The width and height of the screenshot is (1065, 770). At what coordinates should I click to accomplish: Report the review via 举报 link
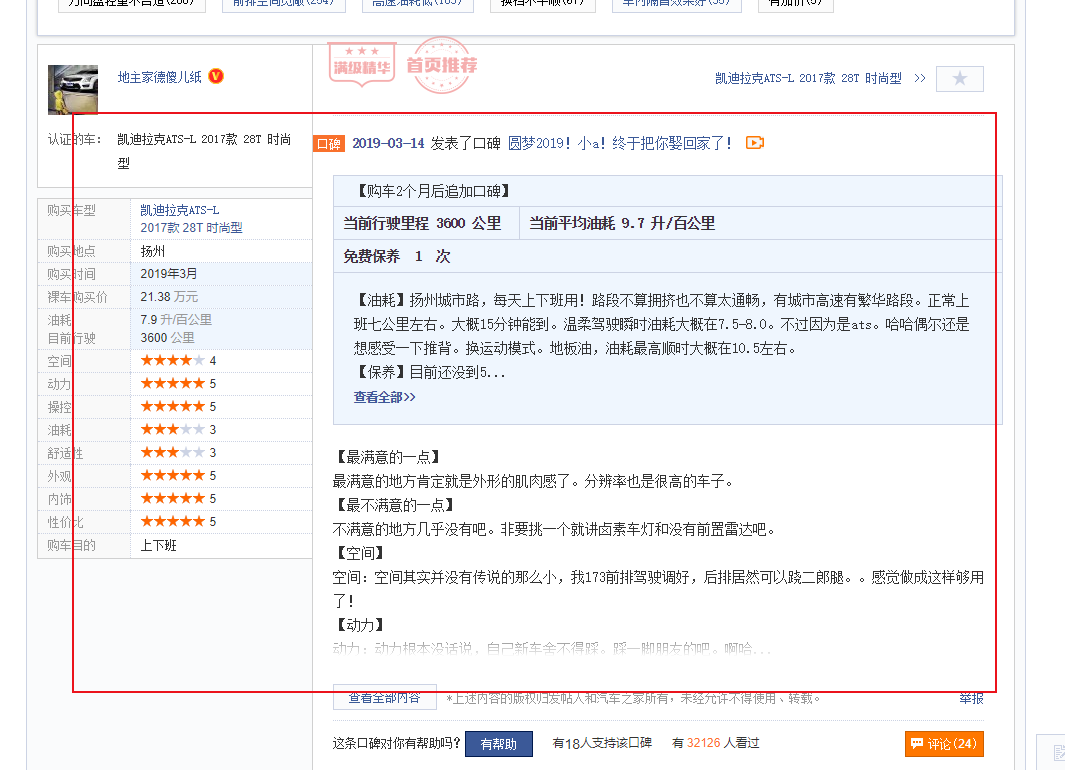pos(971,698)
